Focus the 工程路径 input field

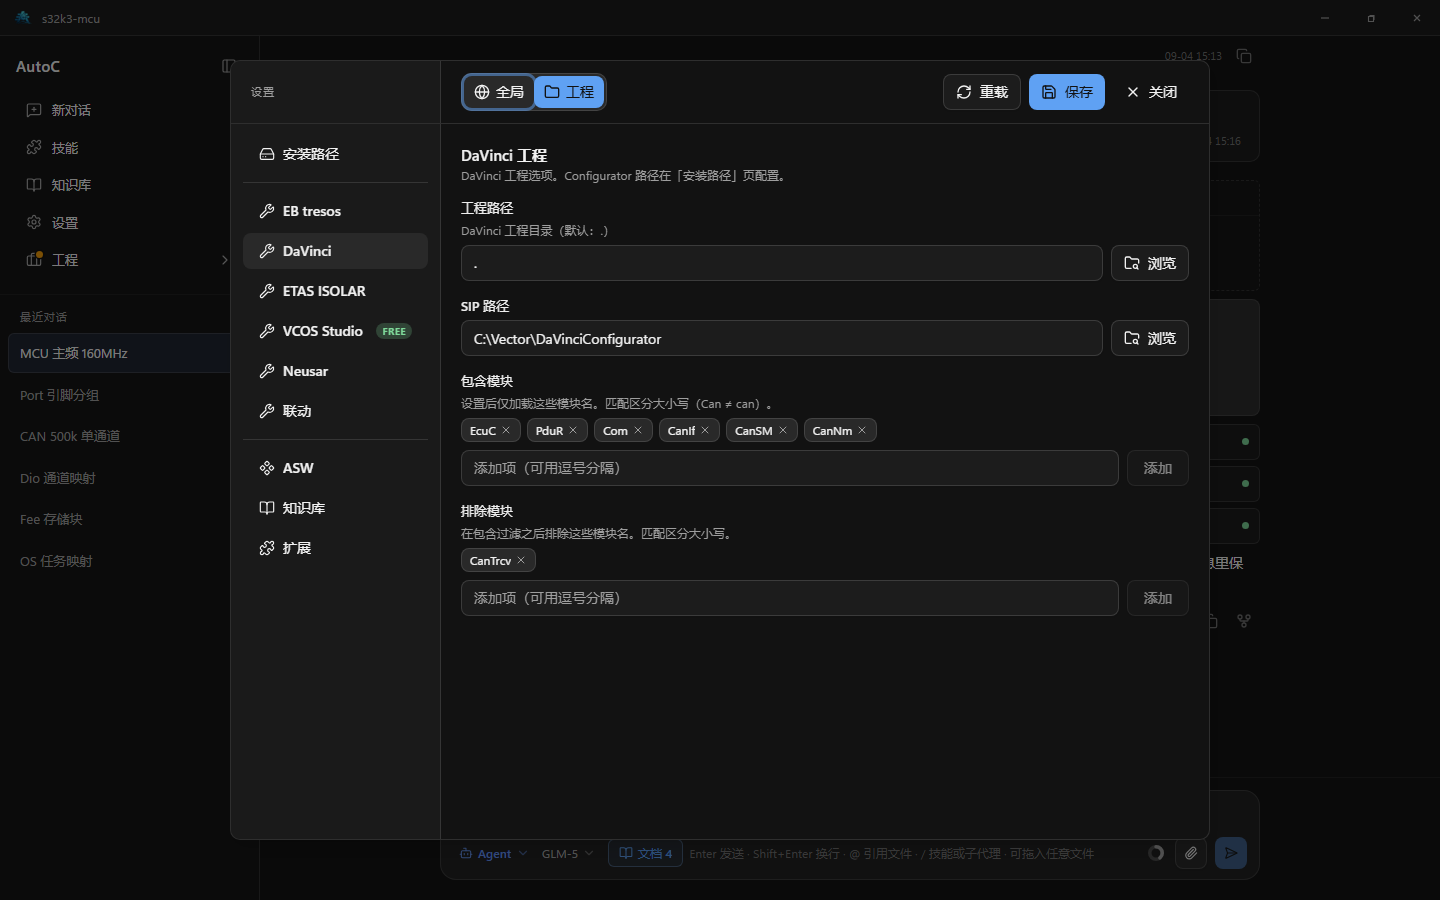782,263
